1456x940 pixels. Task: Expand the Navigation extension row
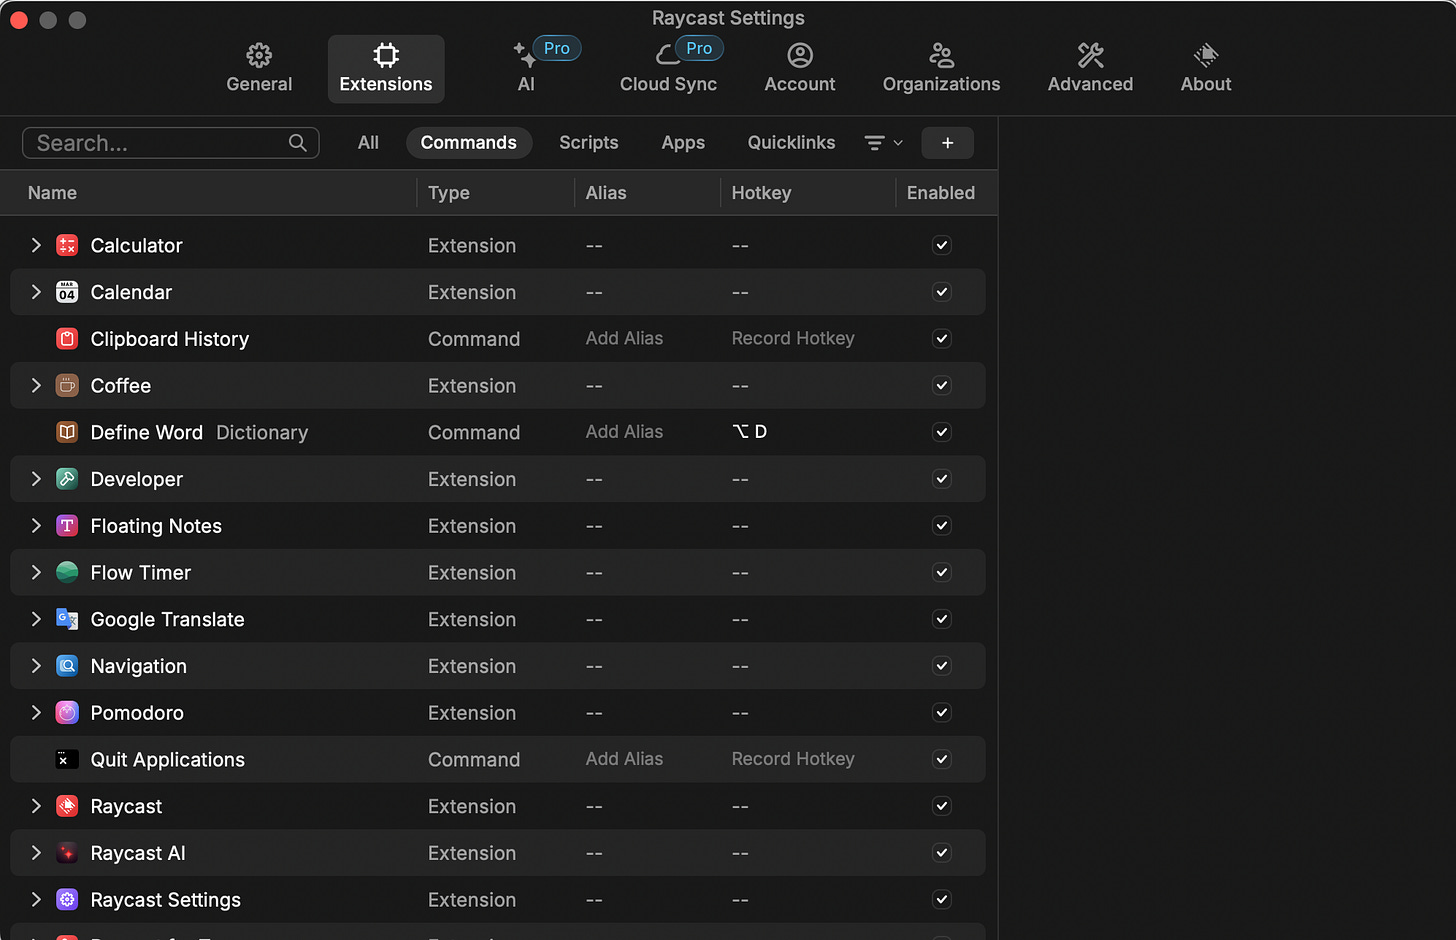[x=36, y=665]
